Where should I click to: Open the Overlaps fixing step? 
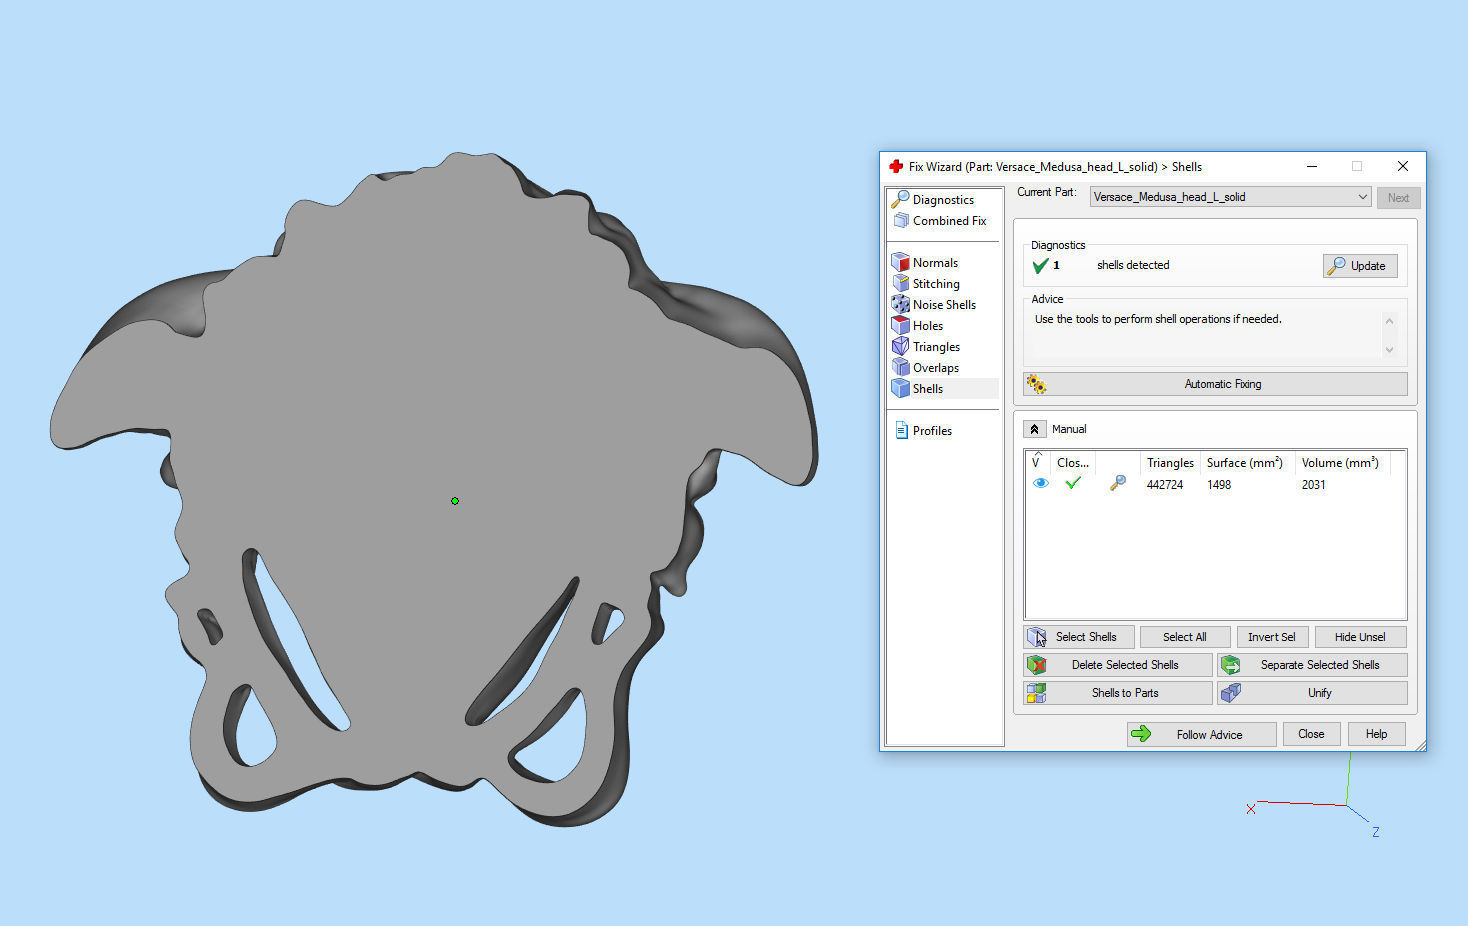coord(936,368)
